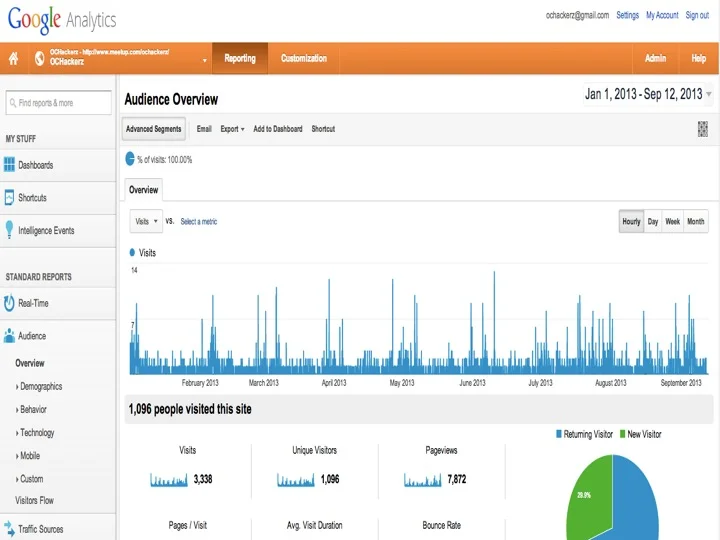720x540 pixels.
Task: Click the Shortcuts sidebar icon
Action: [x=9, y=197]
